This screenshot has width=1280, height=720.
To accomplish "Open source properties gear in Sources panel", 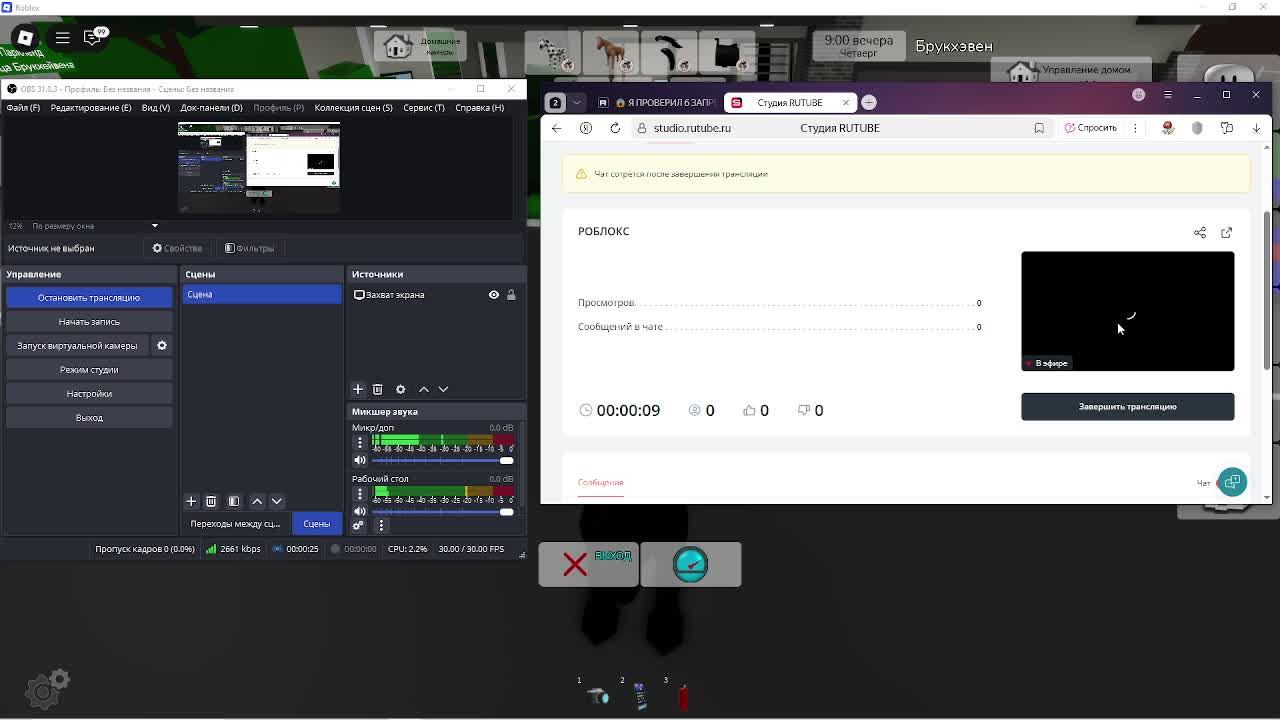I will [400, 389].
